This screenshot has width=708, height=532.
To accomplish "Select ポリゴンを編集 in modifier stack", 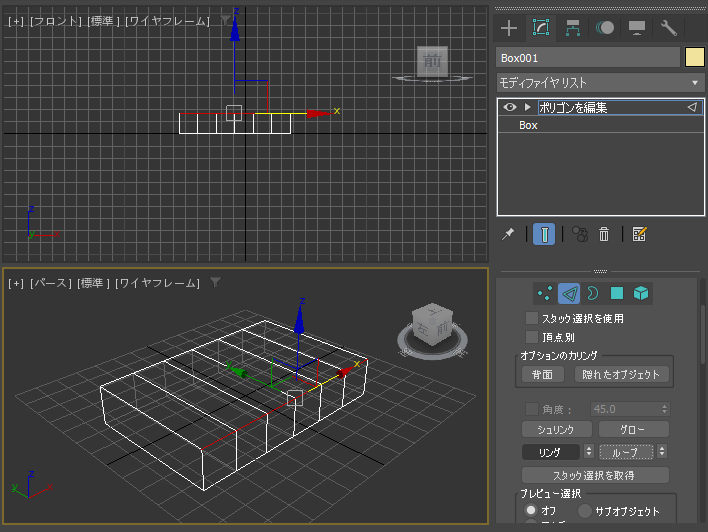I will tap(573, 107).
